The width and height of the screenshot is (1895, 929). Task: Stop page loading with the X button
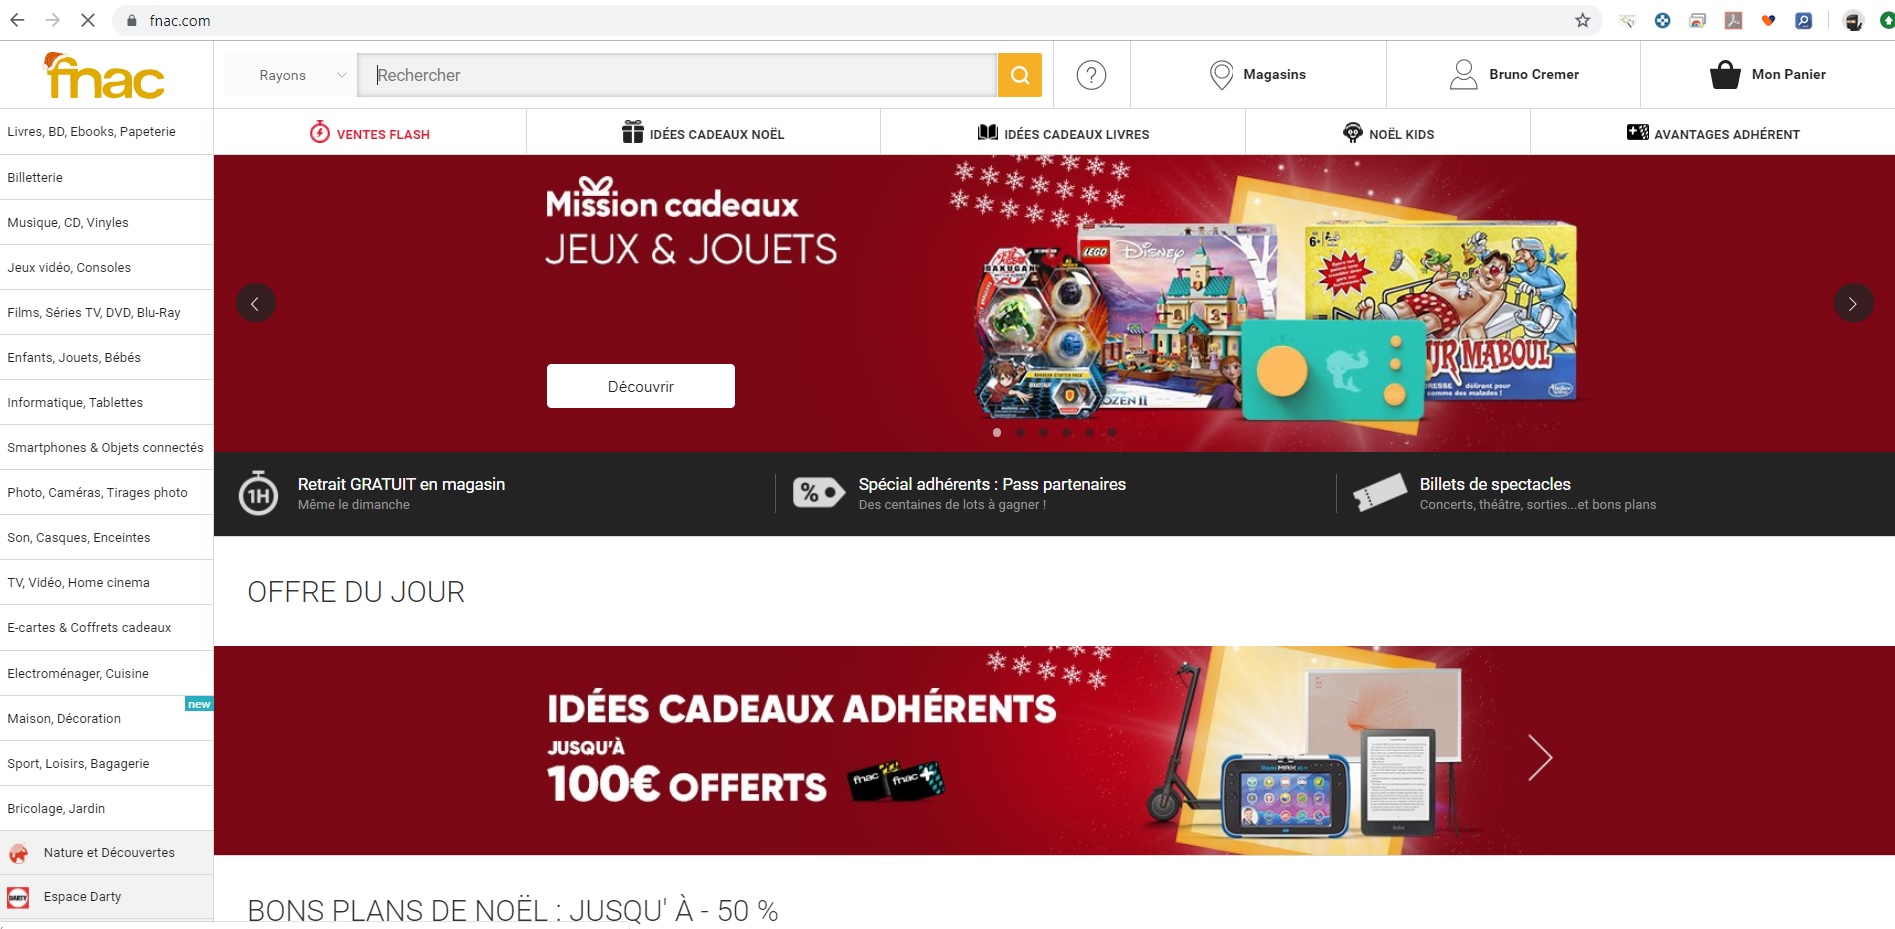pyautogui.click(x=88, y=20)
